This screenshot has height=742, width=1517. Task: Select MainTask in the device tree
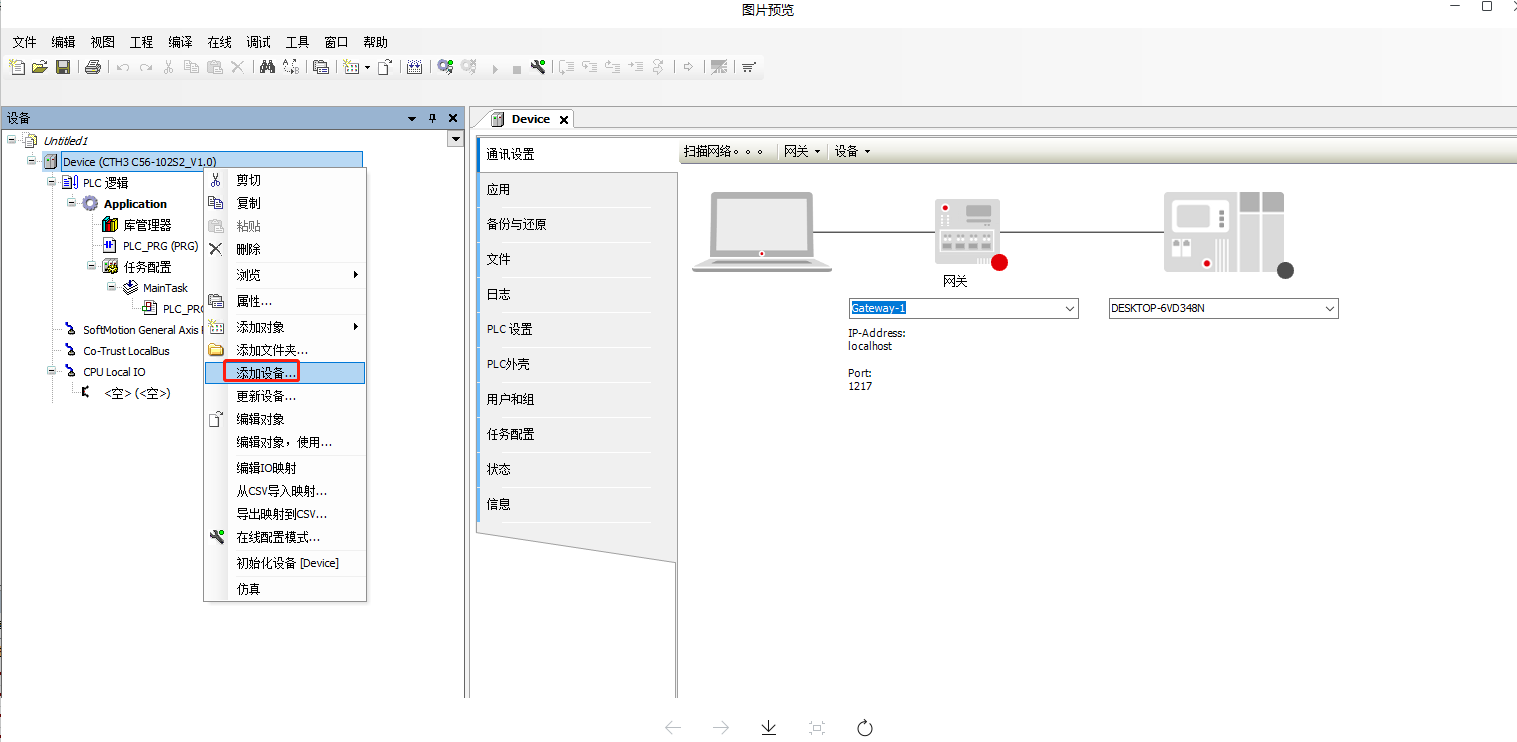point(165,288)
